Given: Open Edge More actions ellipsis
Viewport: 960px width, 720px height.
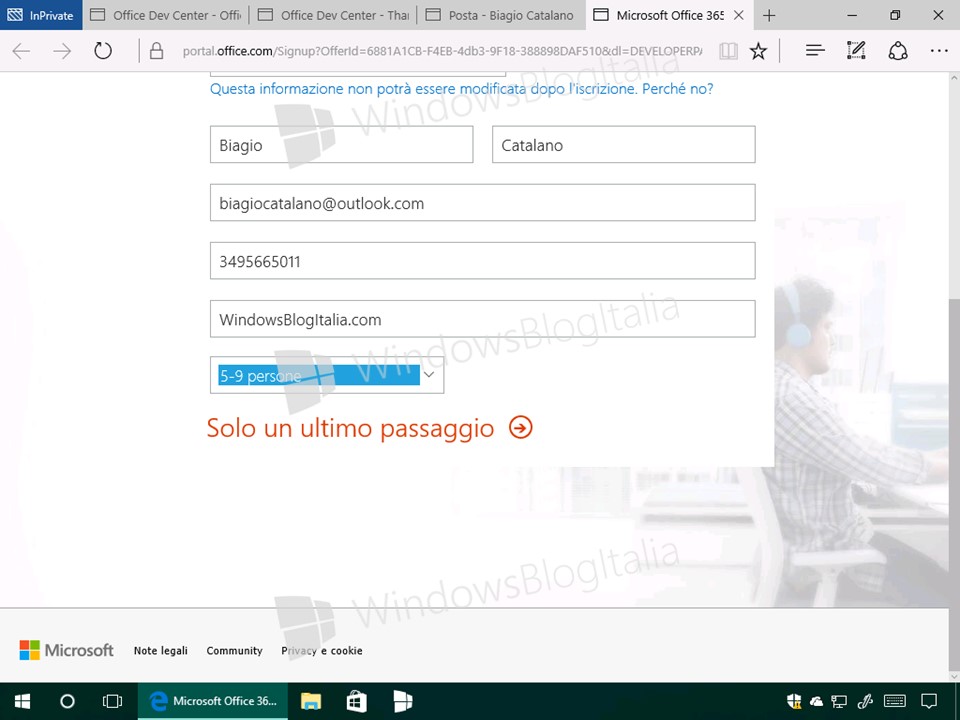Looking at the screenshot, I should 939,51.
